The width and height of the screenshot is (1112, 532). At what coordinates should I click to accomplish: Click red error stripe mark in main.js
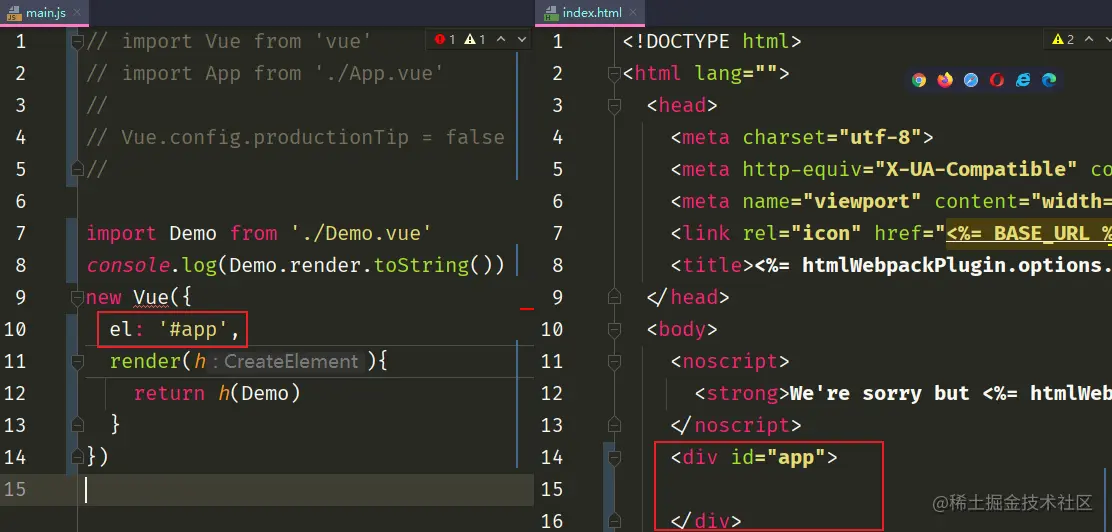526,309
